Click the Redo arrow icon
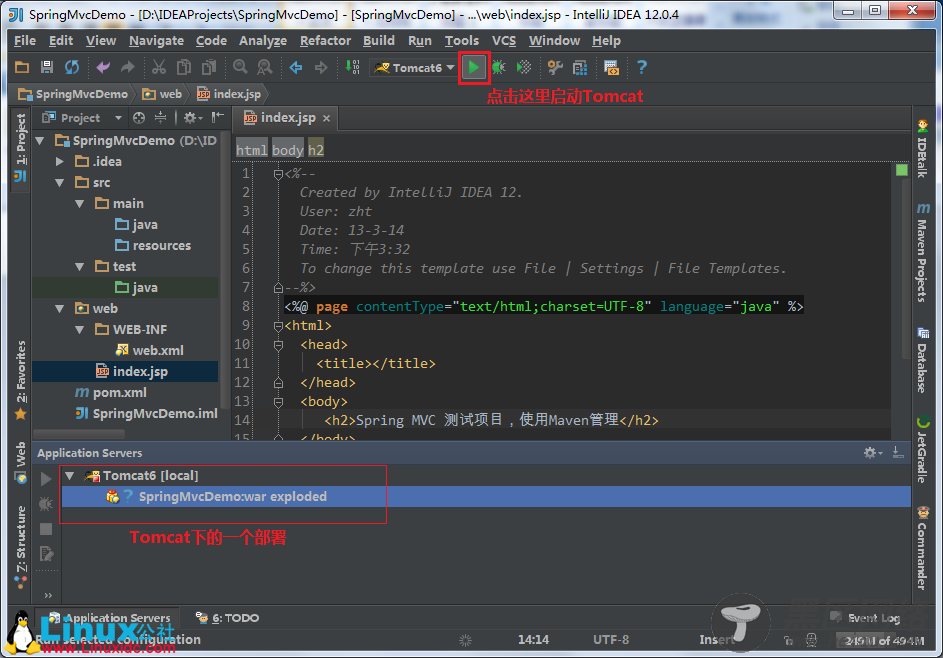943x658 pixels. [x=127, y=67]
